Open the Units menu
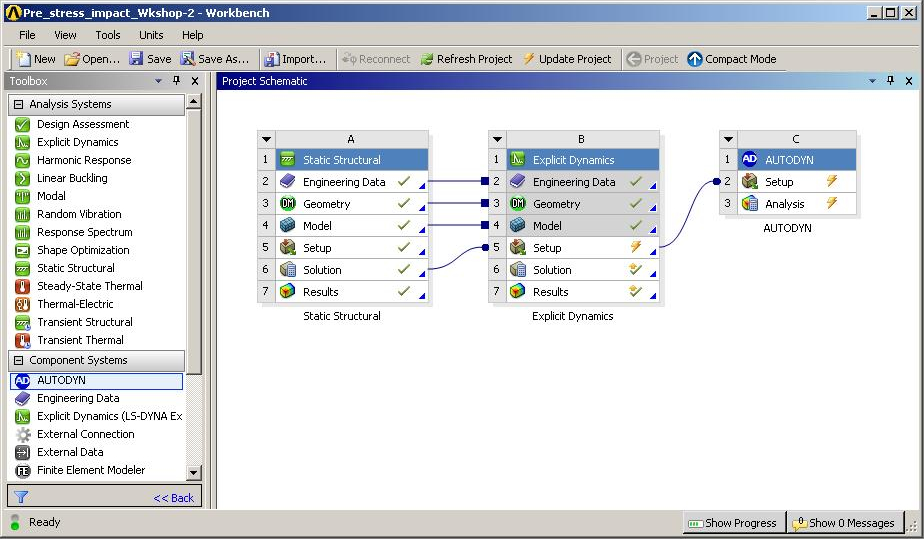The height and width of the screenshot is (539, 924). click(x=151, y=35)
